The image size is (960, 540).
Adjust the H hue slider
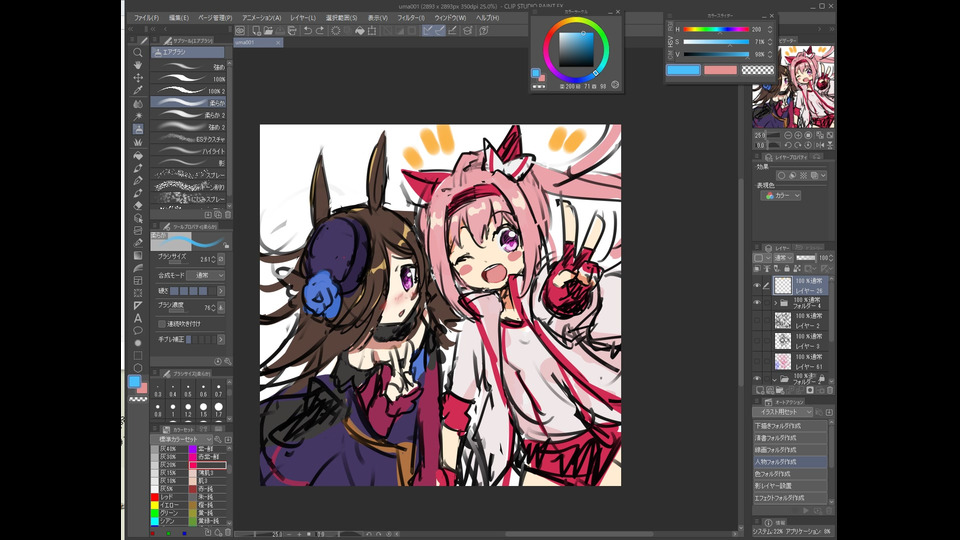716,29
